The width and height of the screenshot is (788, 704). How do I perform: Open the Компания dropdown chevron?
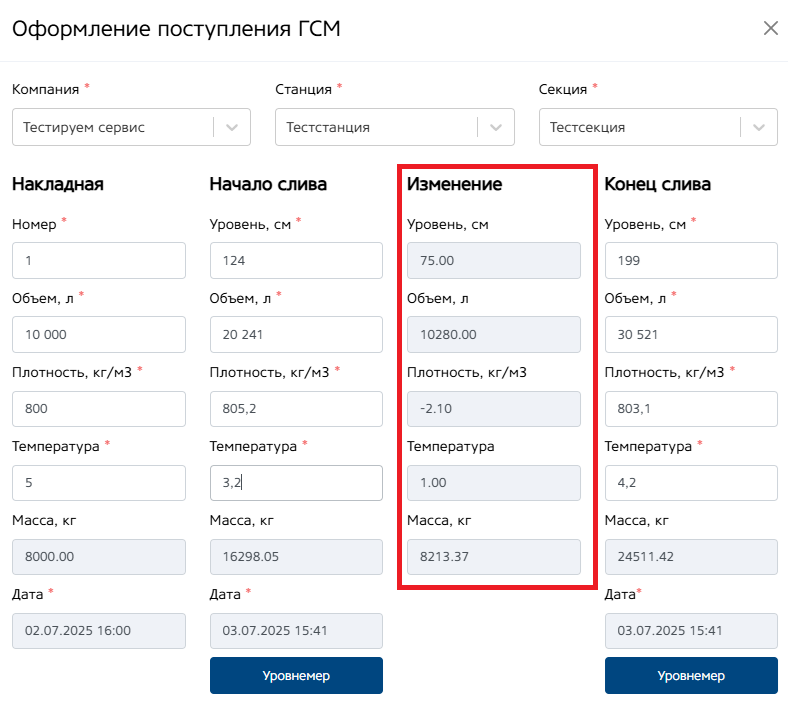coord(232,127)
